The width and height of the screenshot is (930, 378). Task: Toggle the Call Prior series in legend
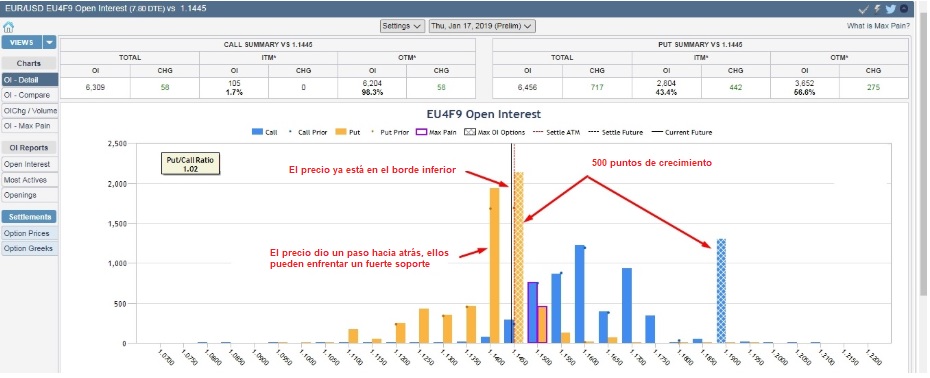point(307,132)
